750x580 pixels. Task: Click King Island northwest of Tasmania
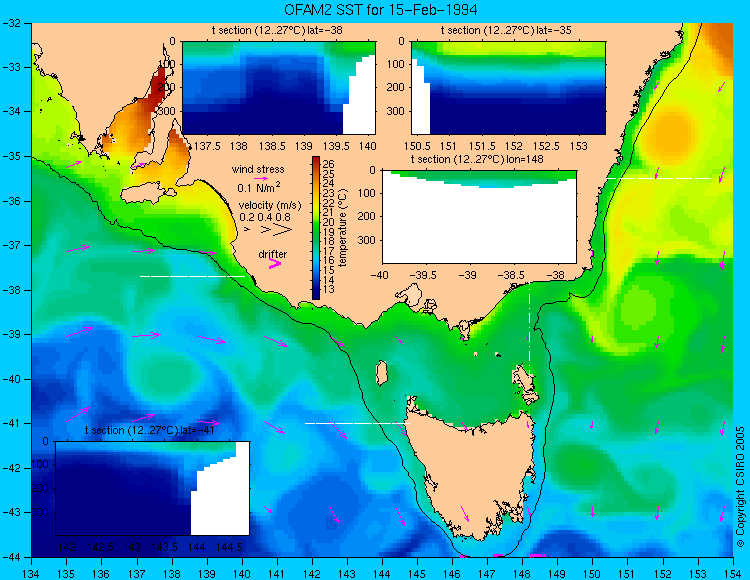pos(381,373)
